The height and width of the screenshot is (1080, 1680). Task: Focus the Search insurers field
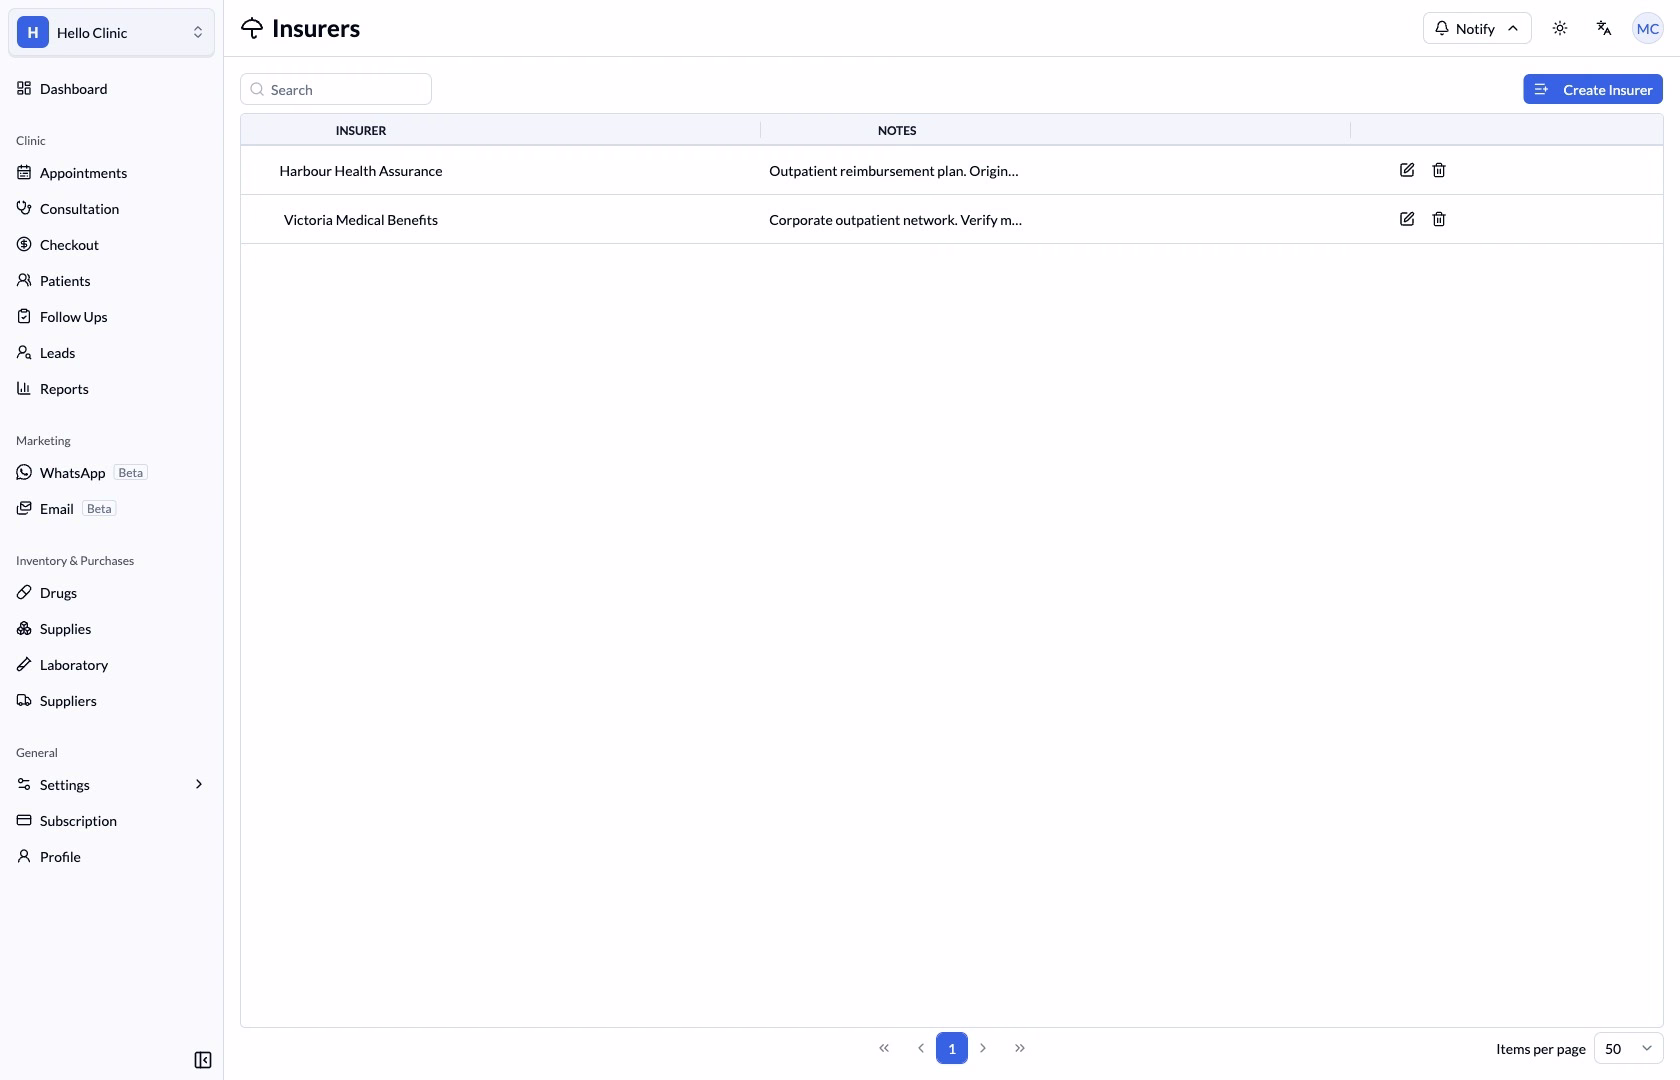(336, 89)
